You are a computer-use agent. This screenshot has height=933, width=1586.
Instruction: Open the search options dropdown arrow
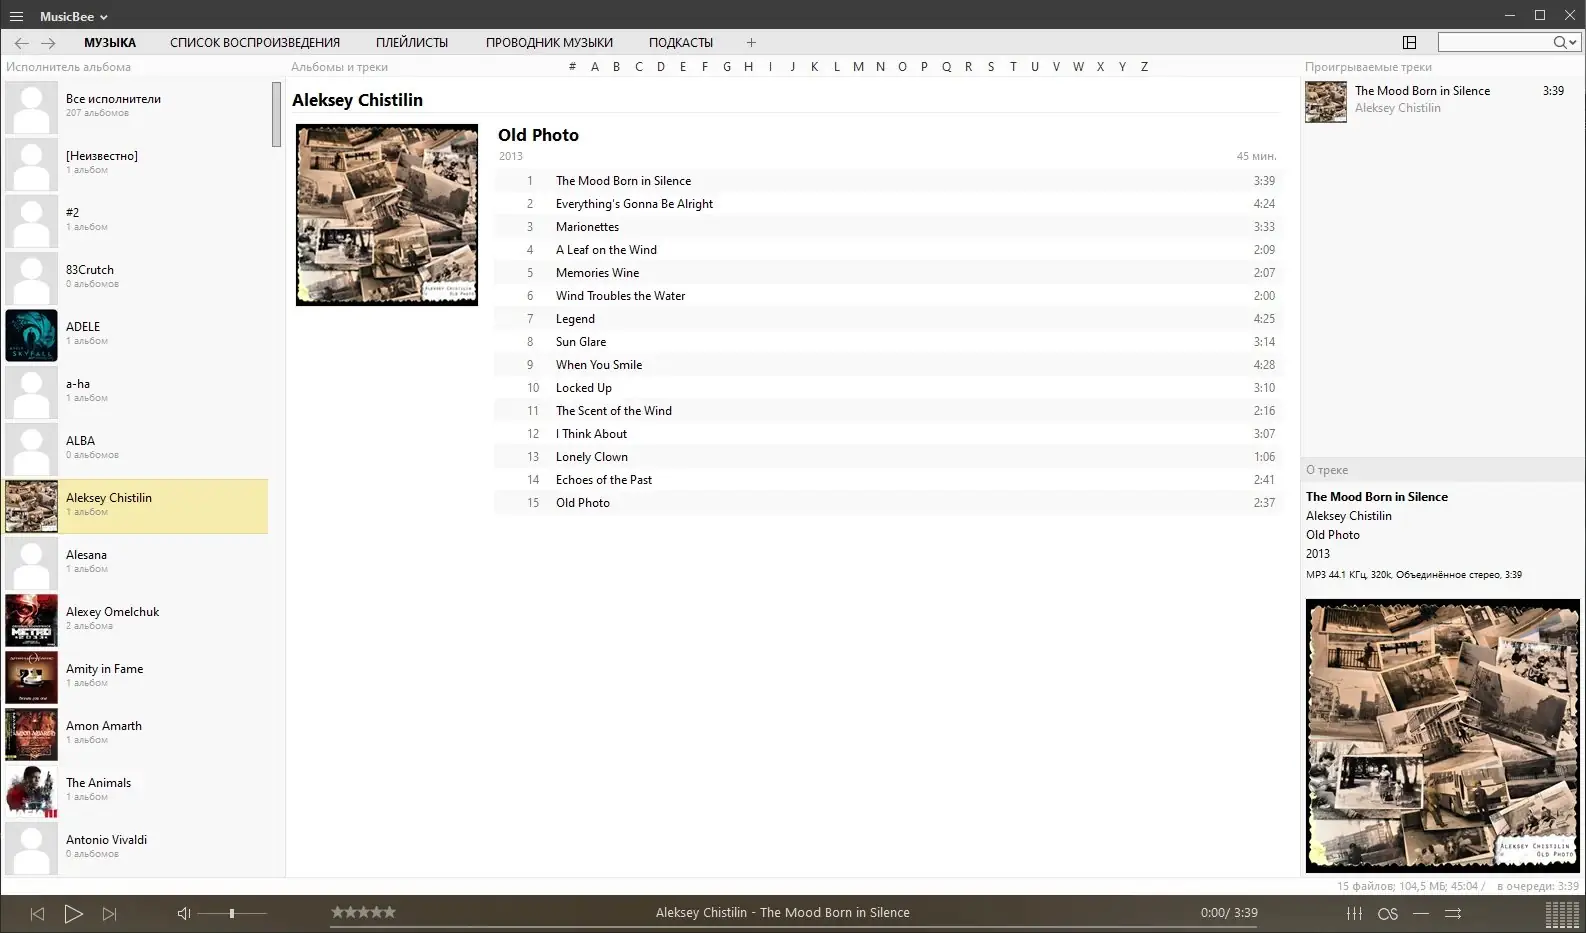pos(1573,42)
